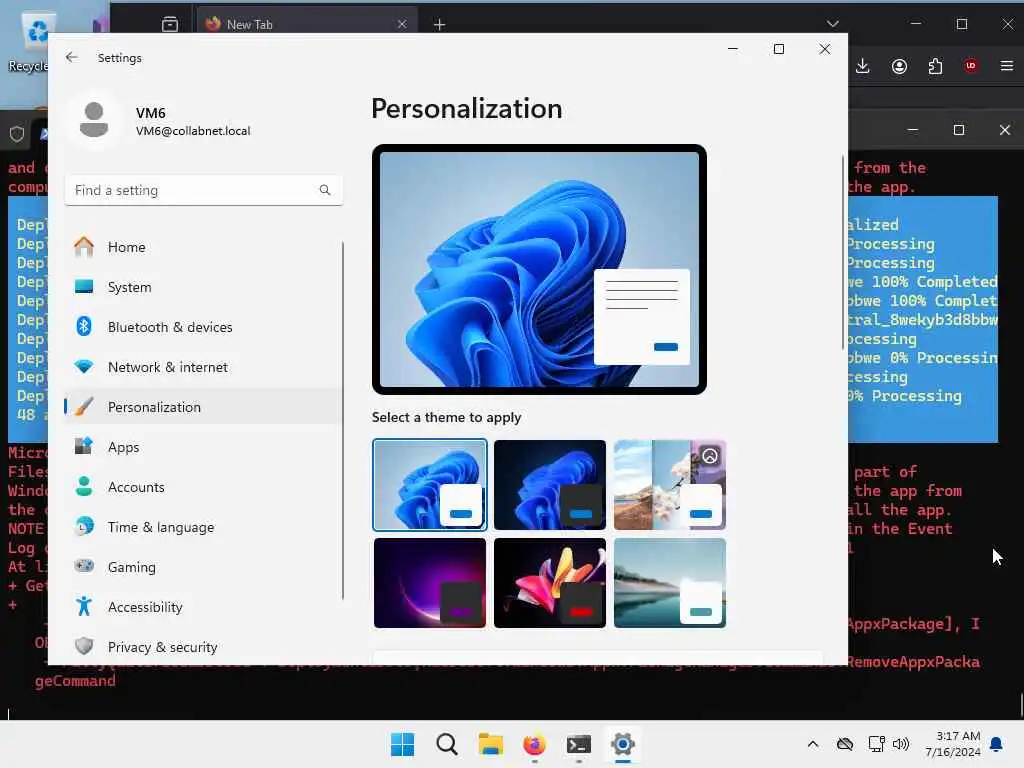
Task: Open the Recycle Bin desktop icon
Action: (x=31, y=40)
